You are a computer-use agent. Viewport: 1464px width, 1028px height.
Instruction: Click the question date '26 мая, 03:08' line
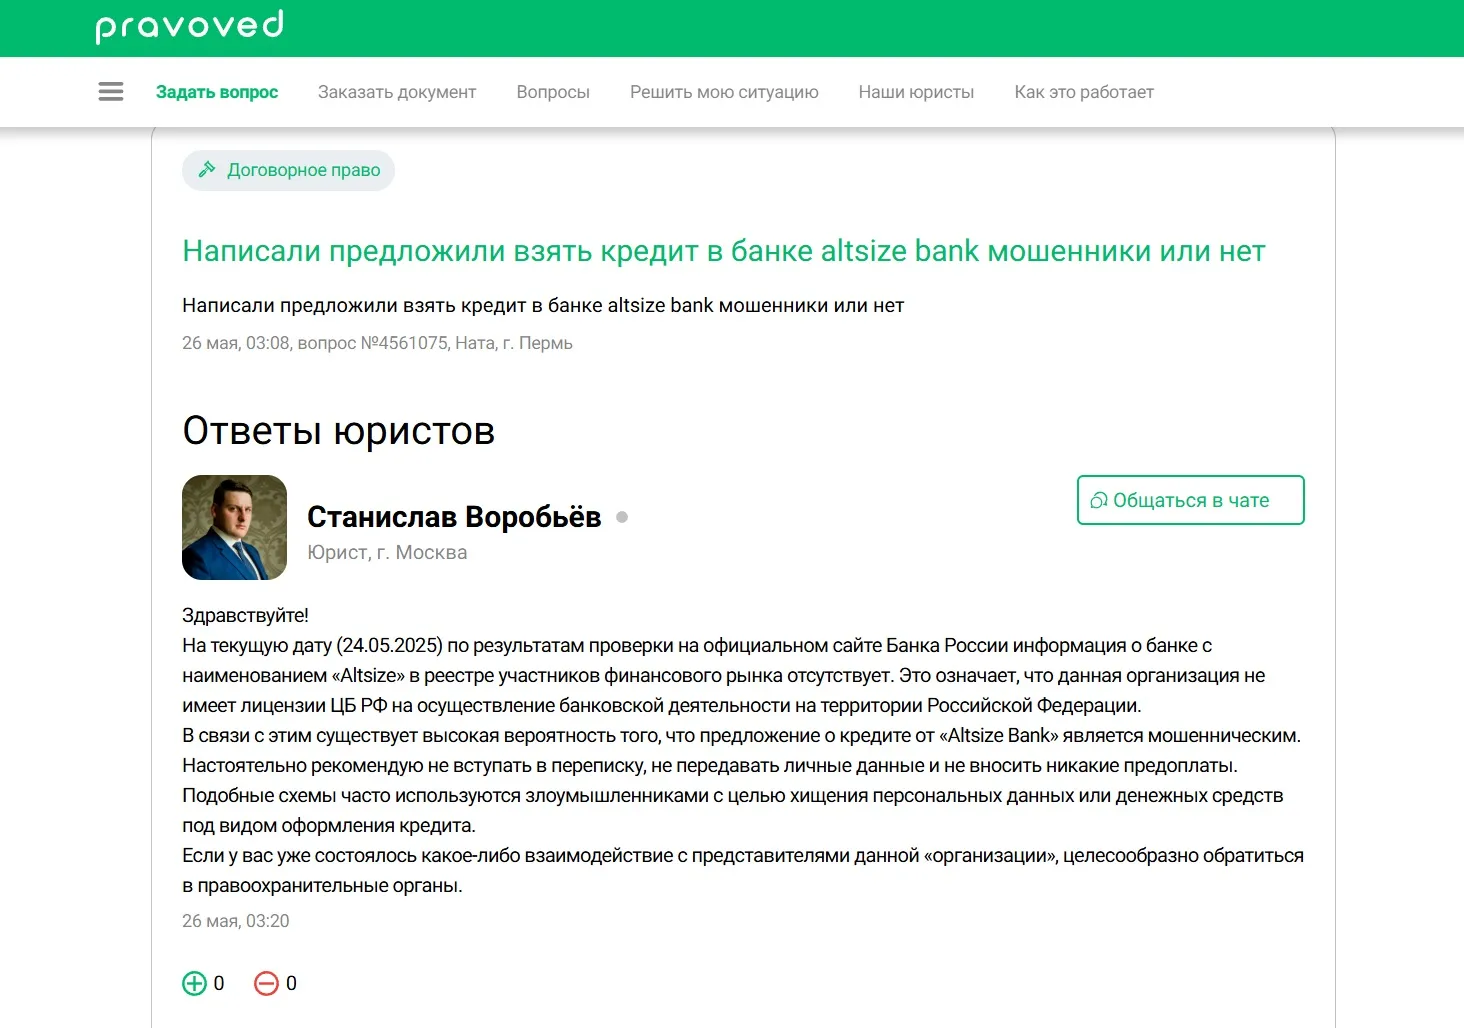point(377,343)
